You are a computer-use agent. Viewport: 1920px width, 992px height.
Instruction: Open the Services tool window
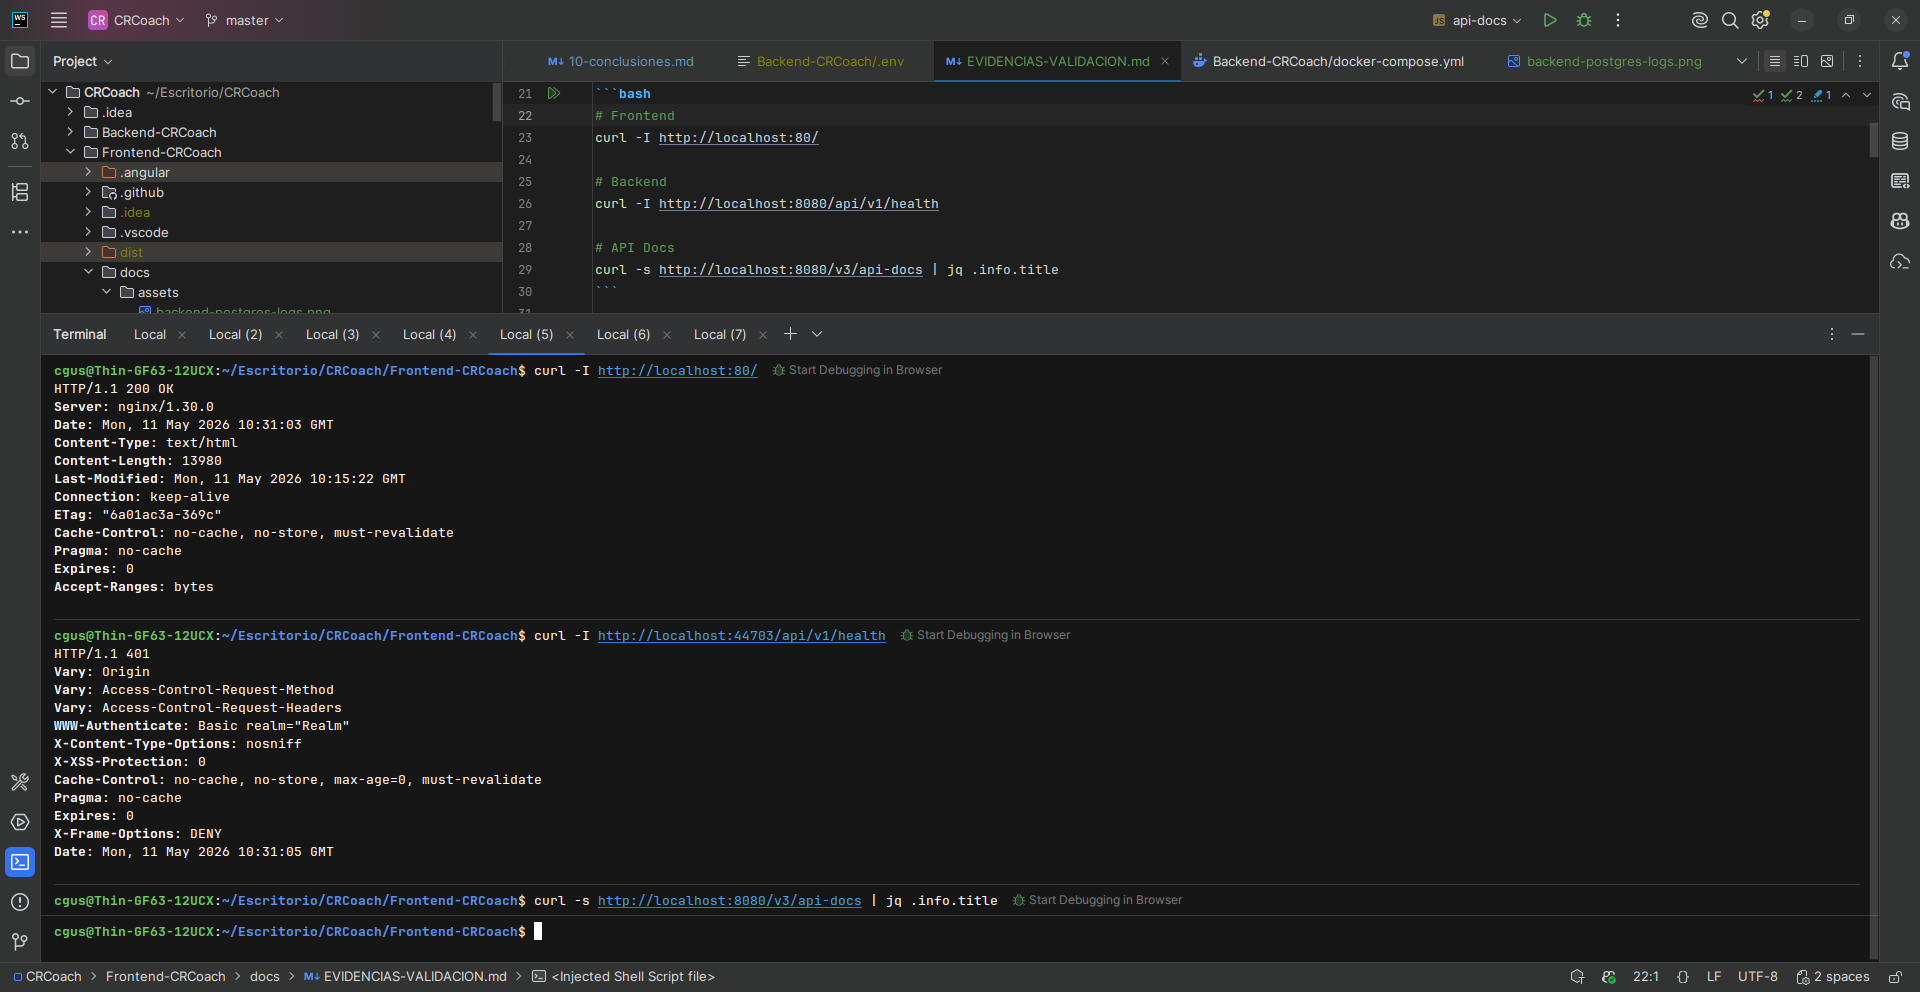pos(20,822)
